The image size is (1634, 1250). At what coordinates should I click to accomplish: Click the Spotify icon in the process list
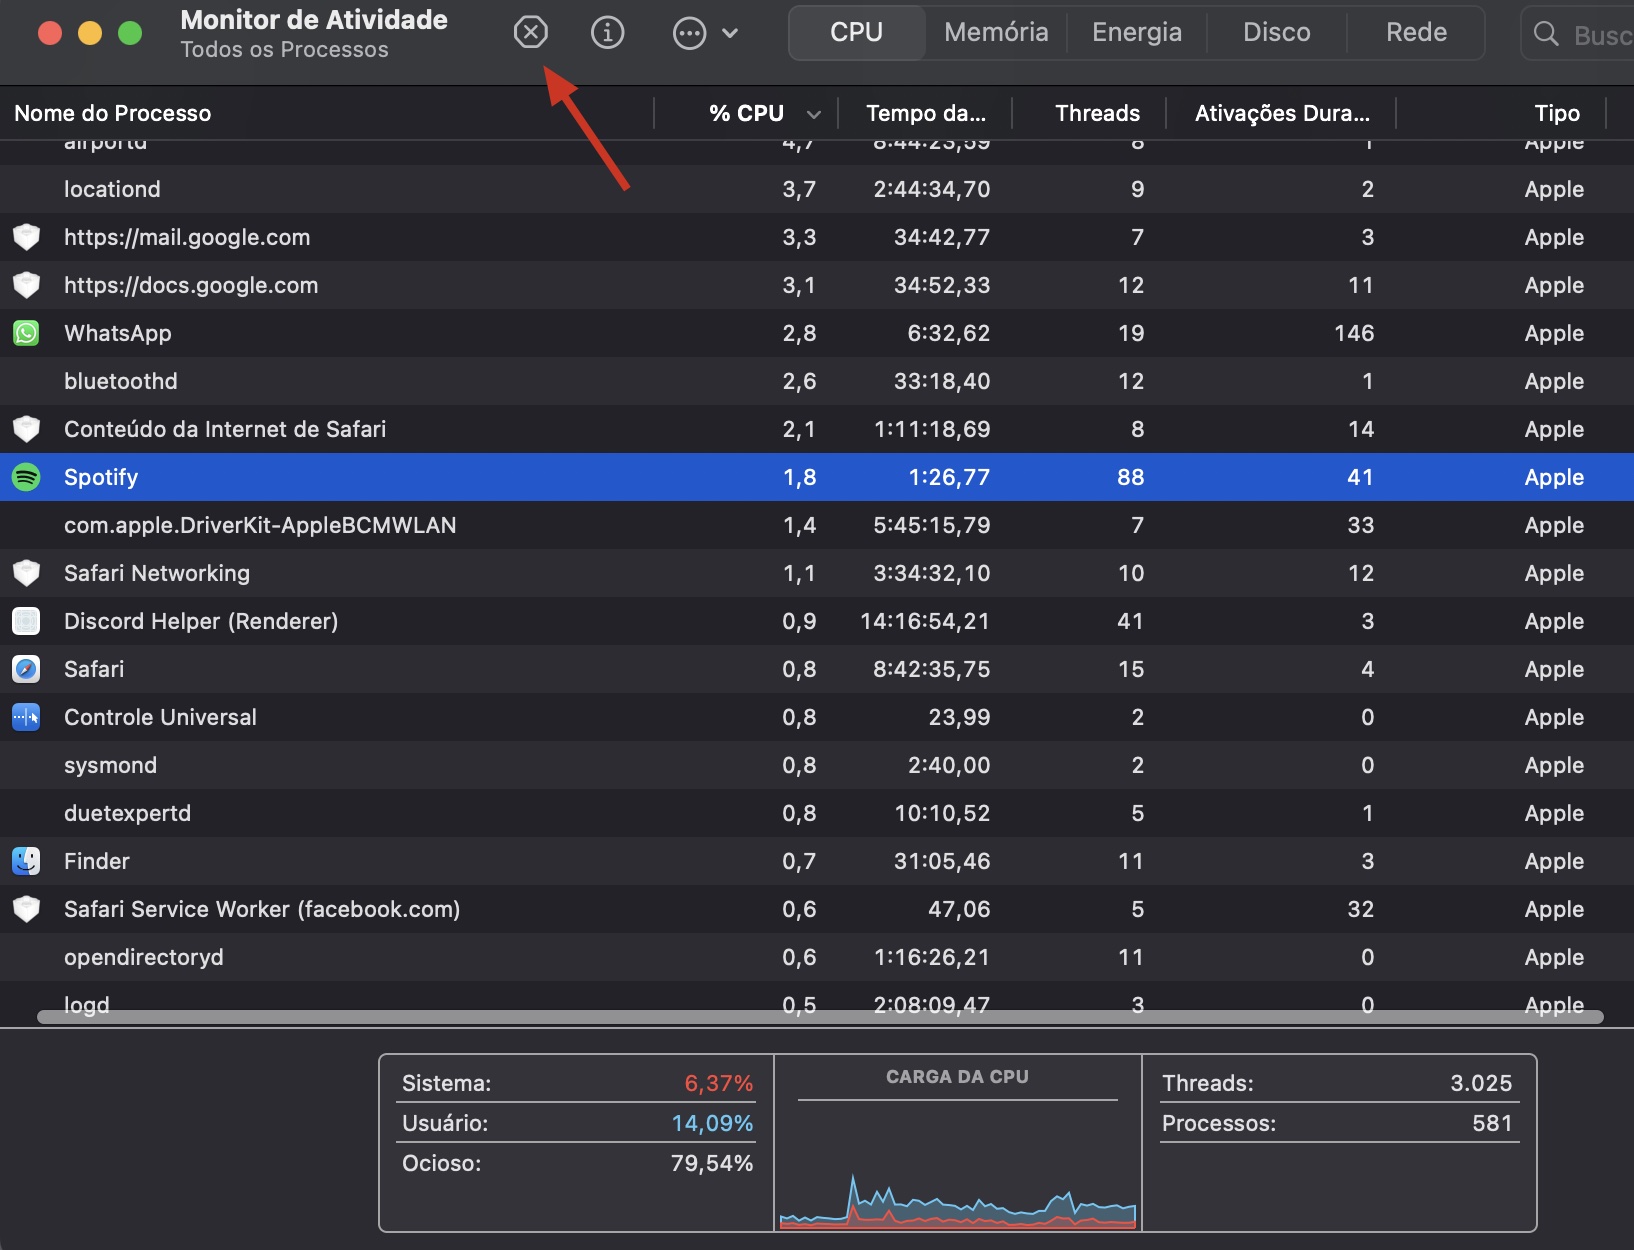26,477
